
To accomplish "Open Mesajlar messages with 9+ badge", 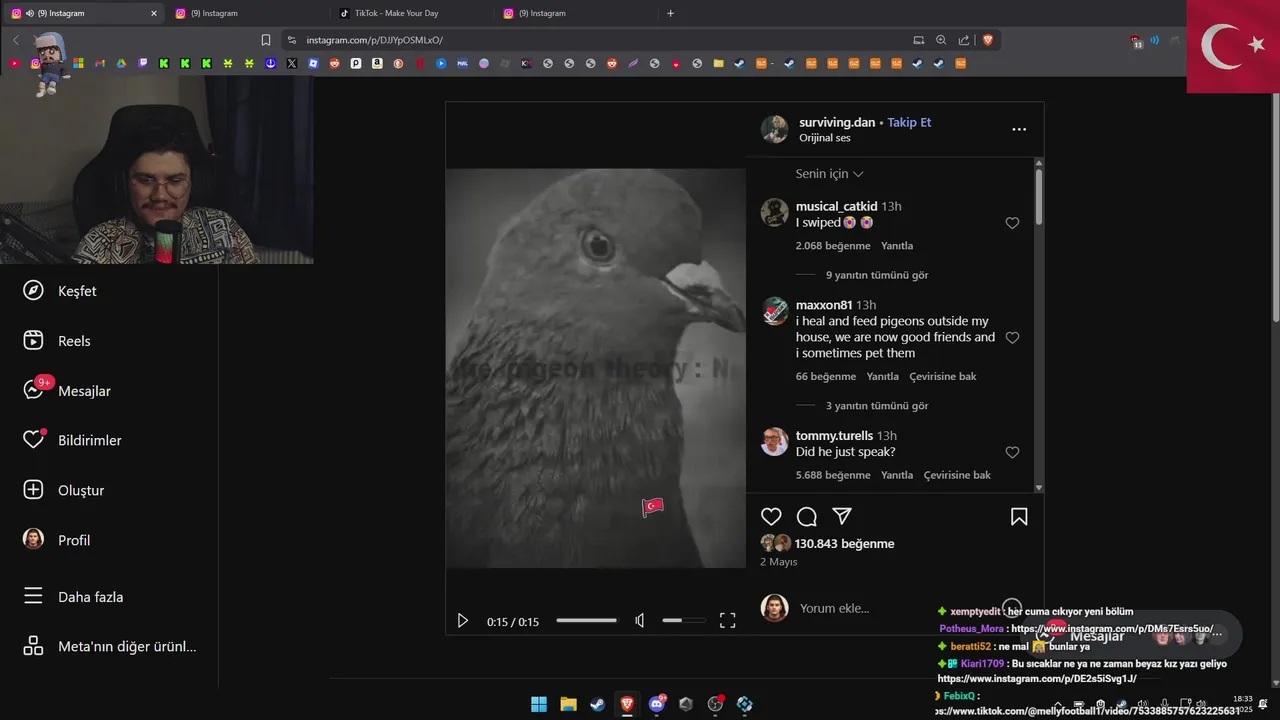I will (x=66, y=391).
